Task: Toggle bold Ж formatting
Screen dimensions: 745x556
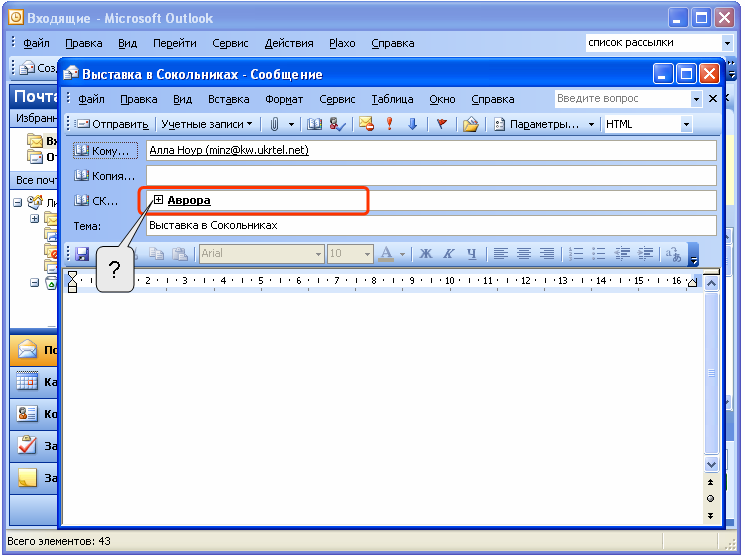Action: coord(426,254)
